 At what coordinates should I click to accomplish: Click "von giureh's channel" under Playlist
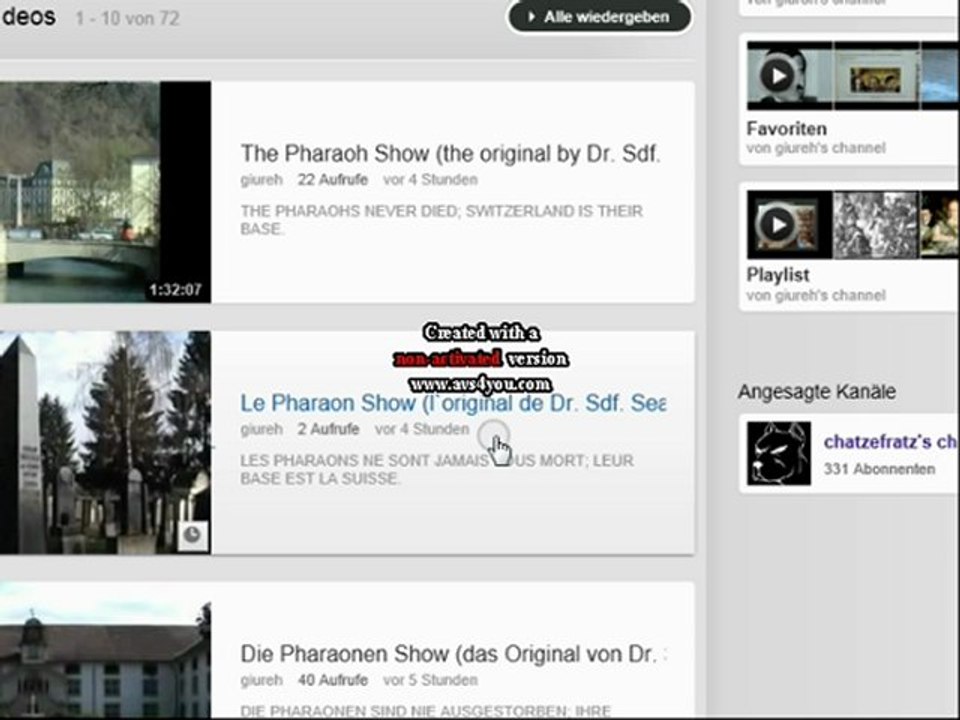tap(816, 296)
